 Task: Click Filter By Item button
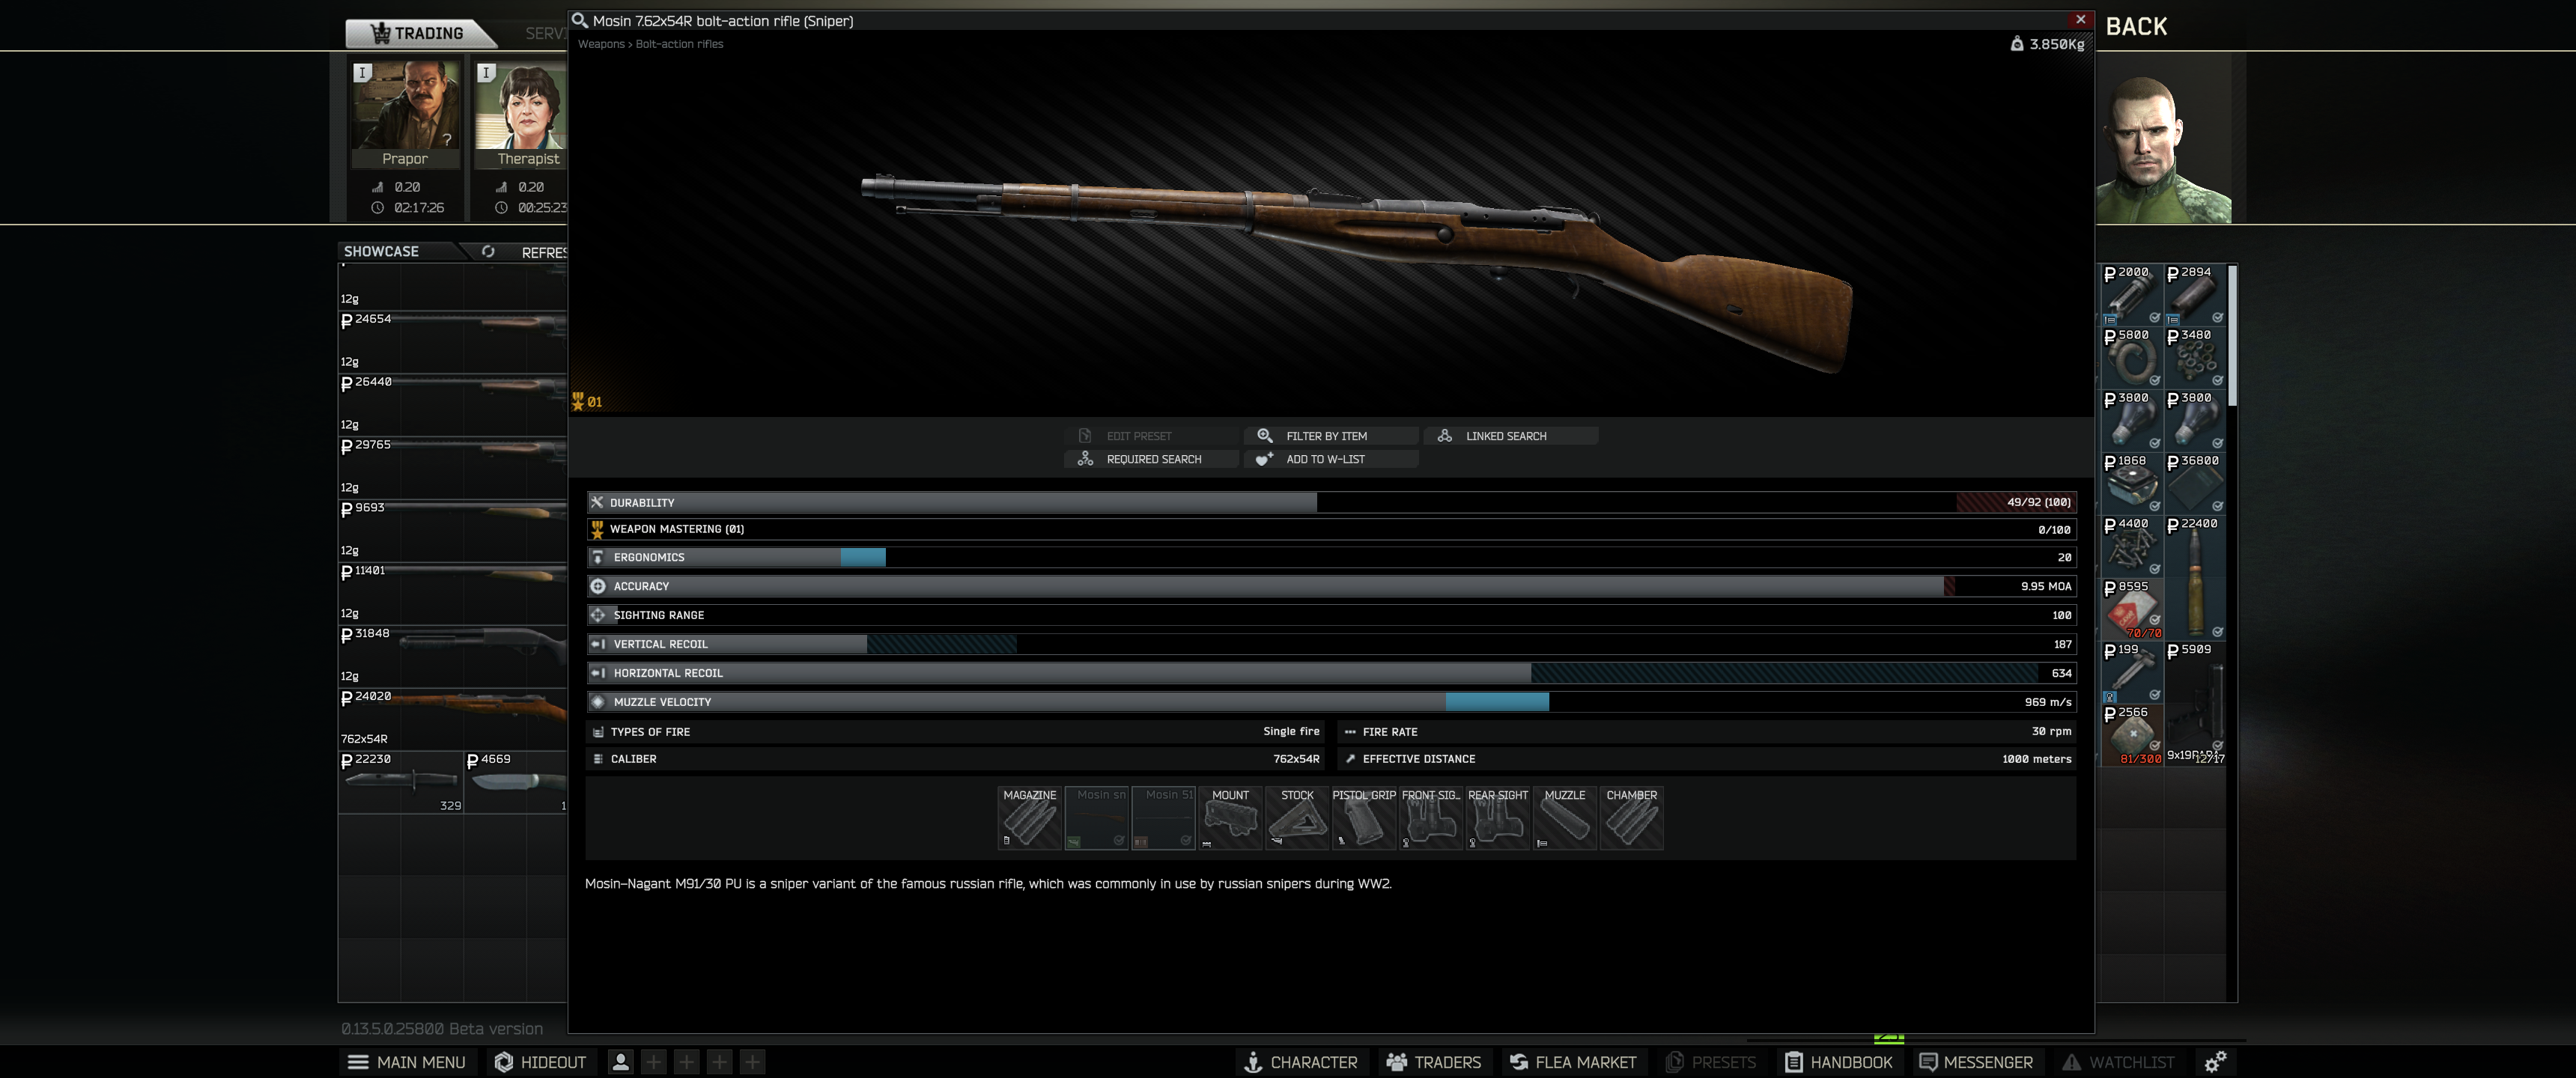click(x=1326, y=436)
